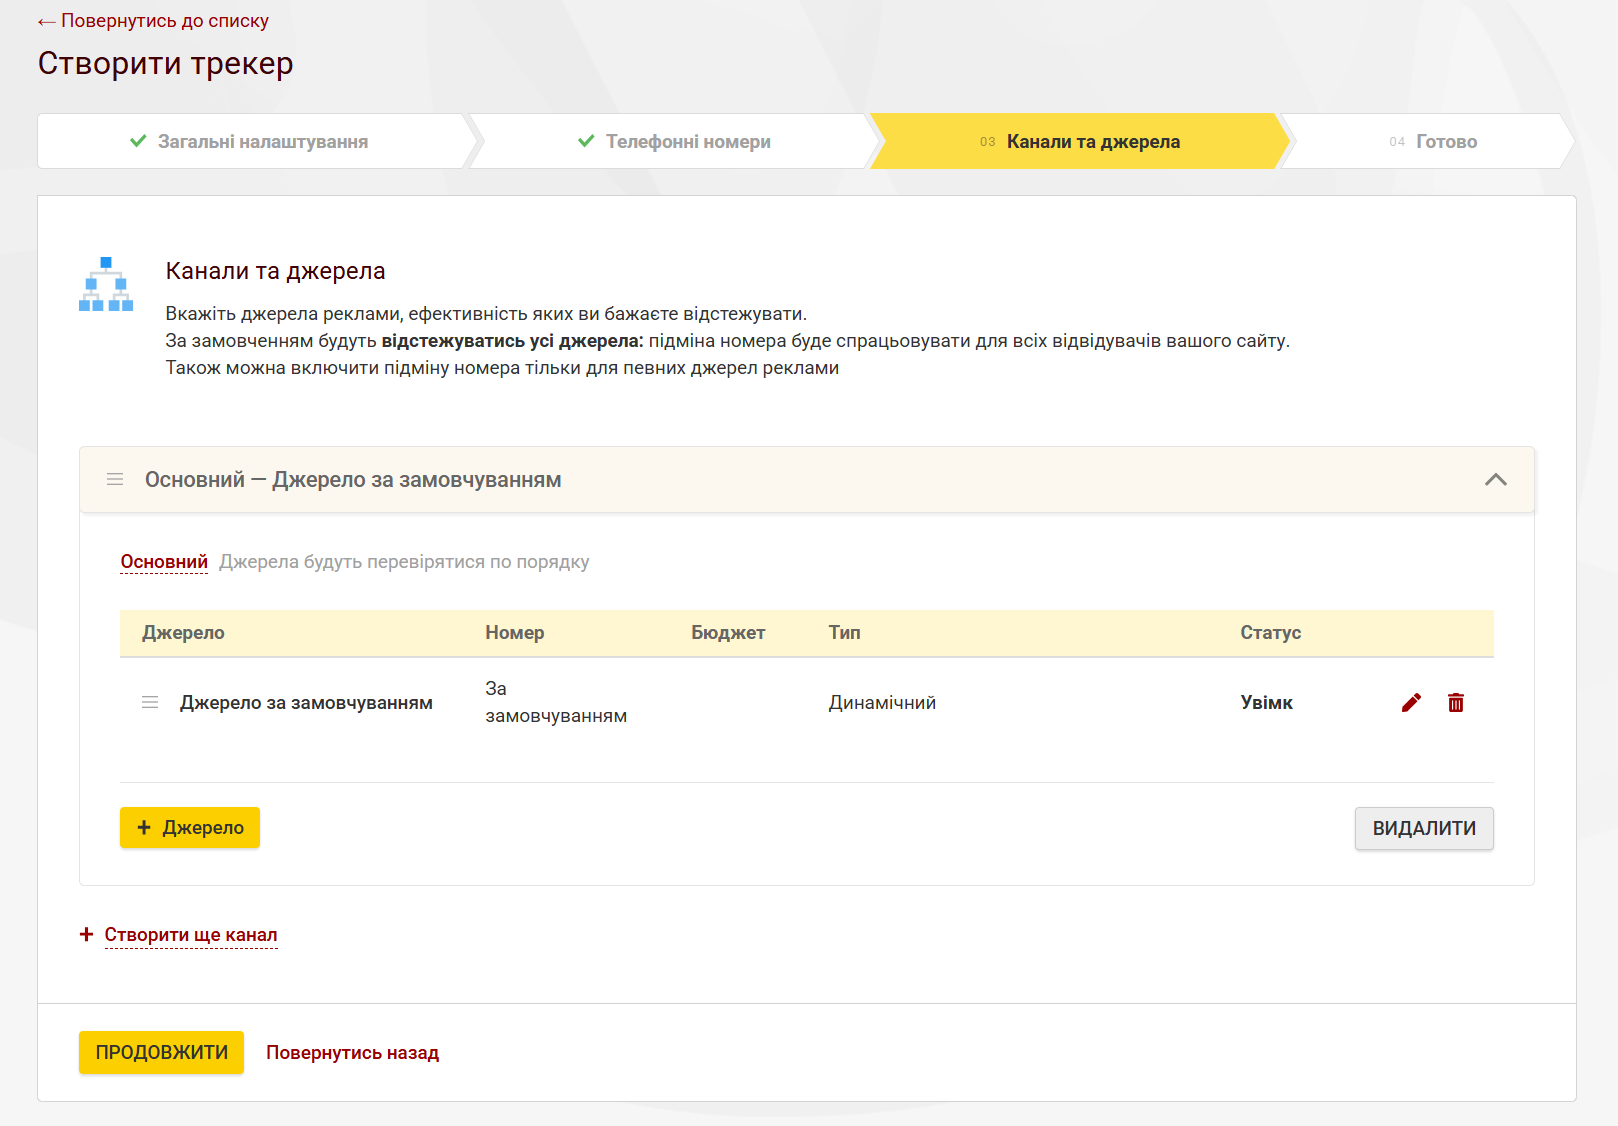This screenshot has width=1618, height=1126.
Task: Click Основний — Джерело за замовчуванням header title
Action: (x=353, y=480)
